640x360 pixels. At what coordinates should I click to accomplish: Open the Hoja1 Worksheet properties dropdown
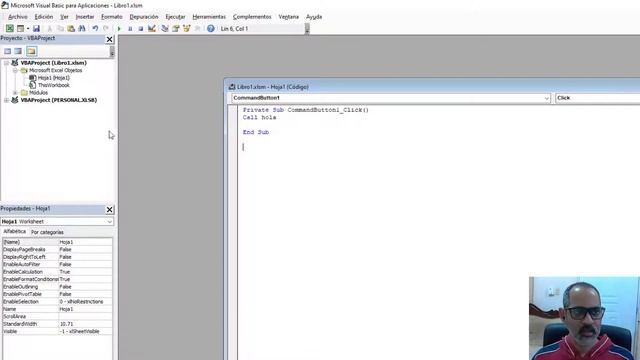click(x=109, y=222)
